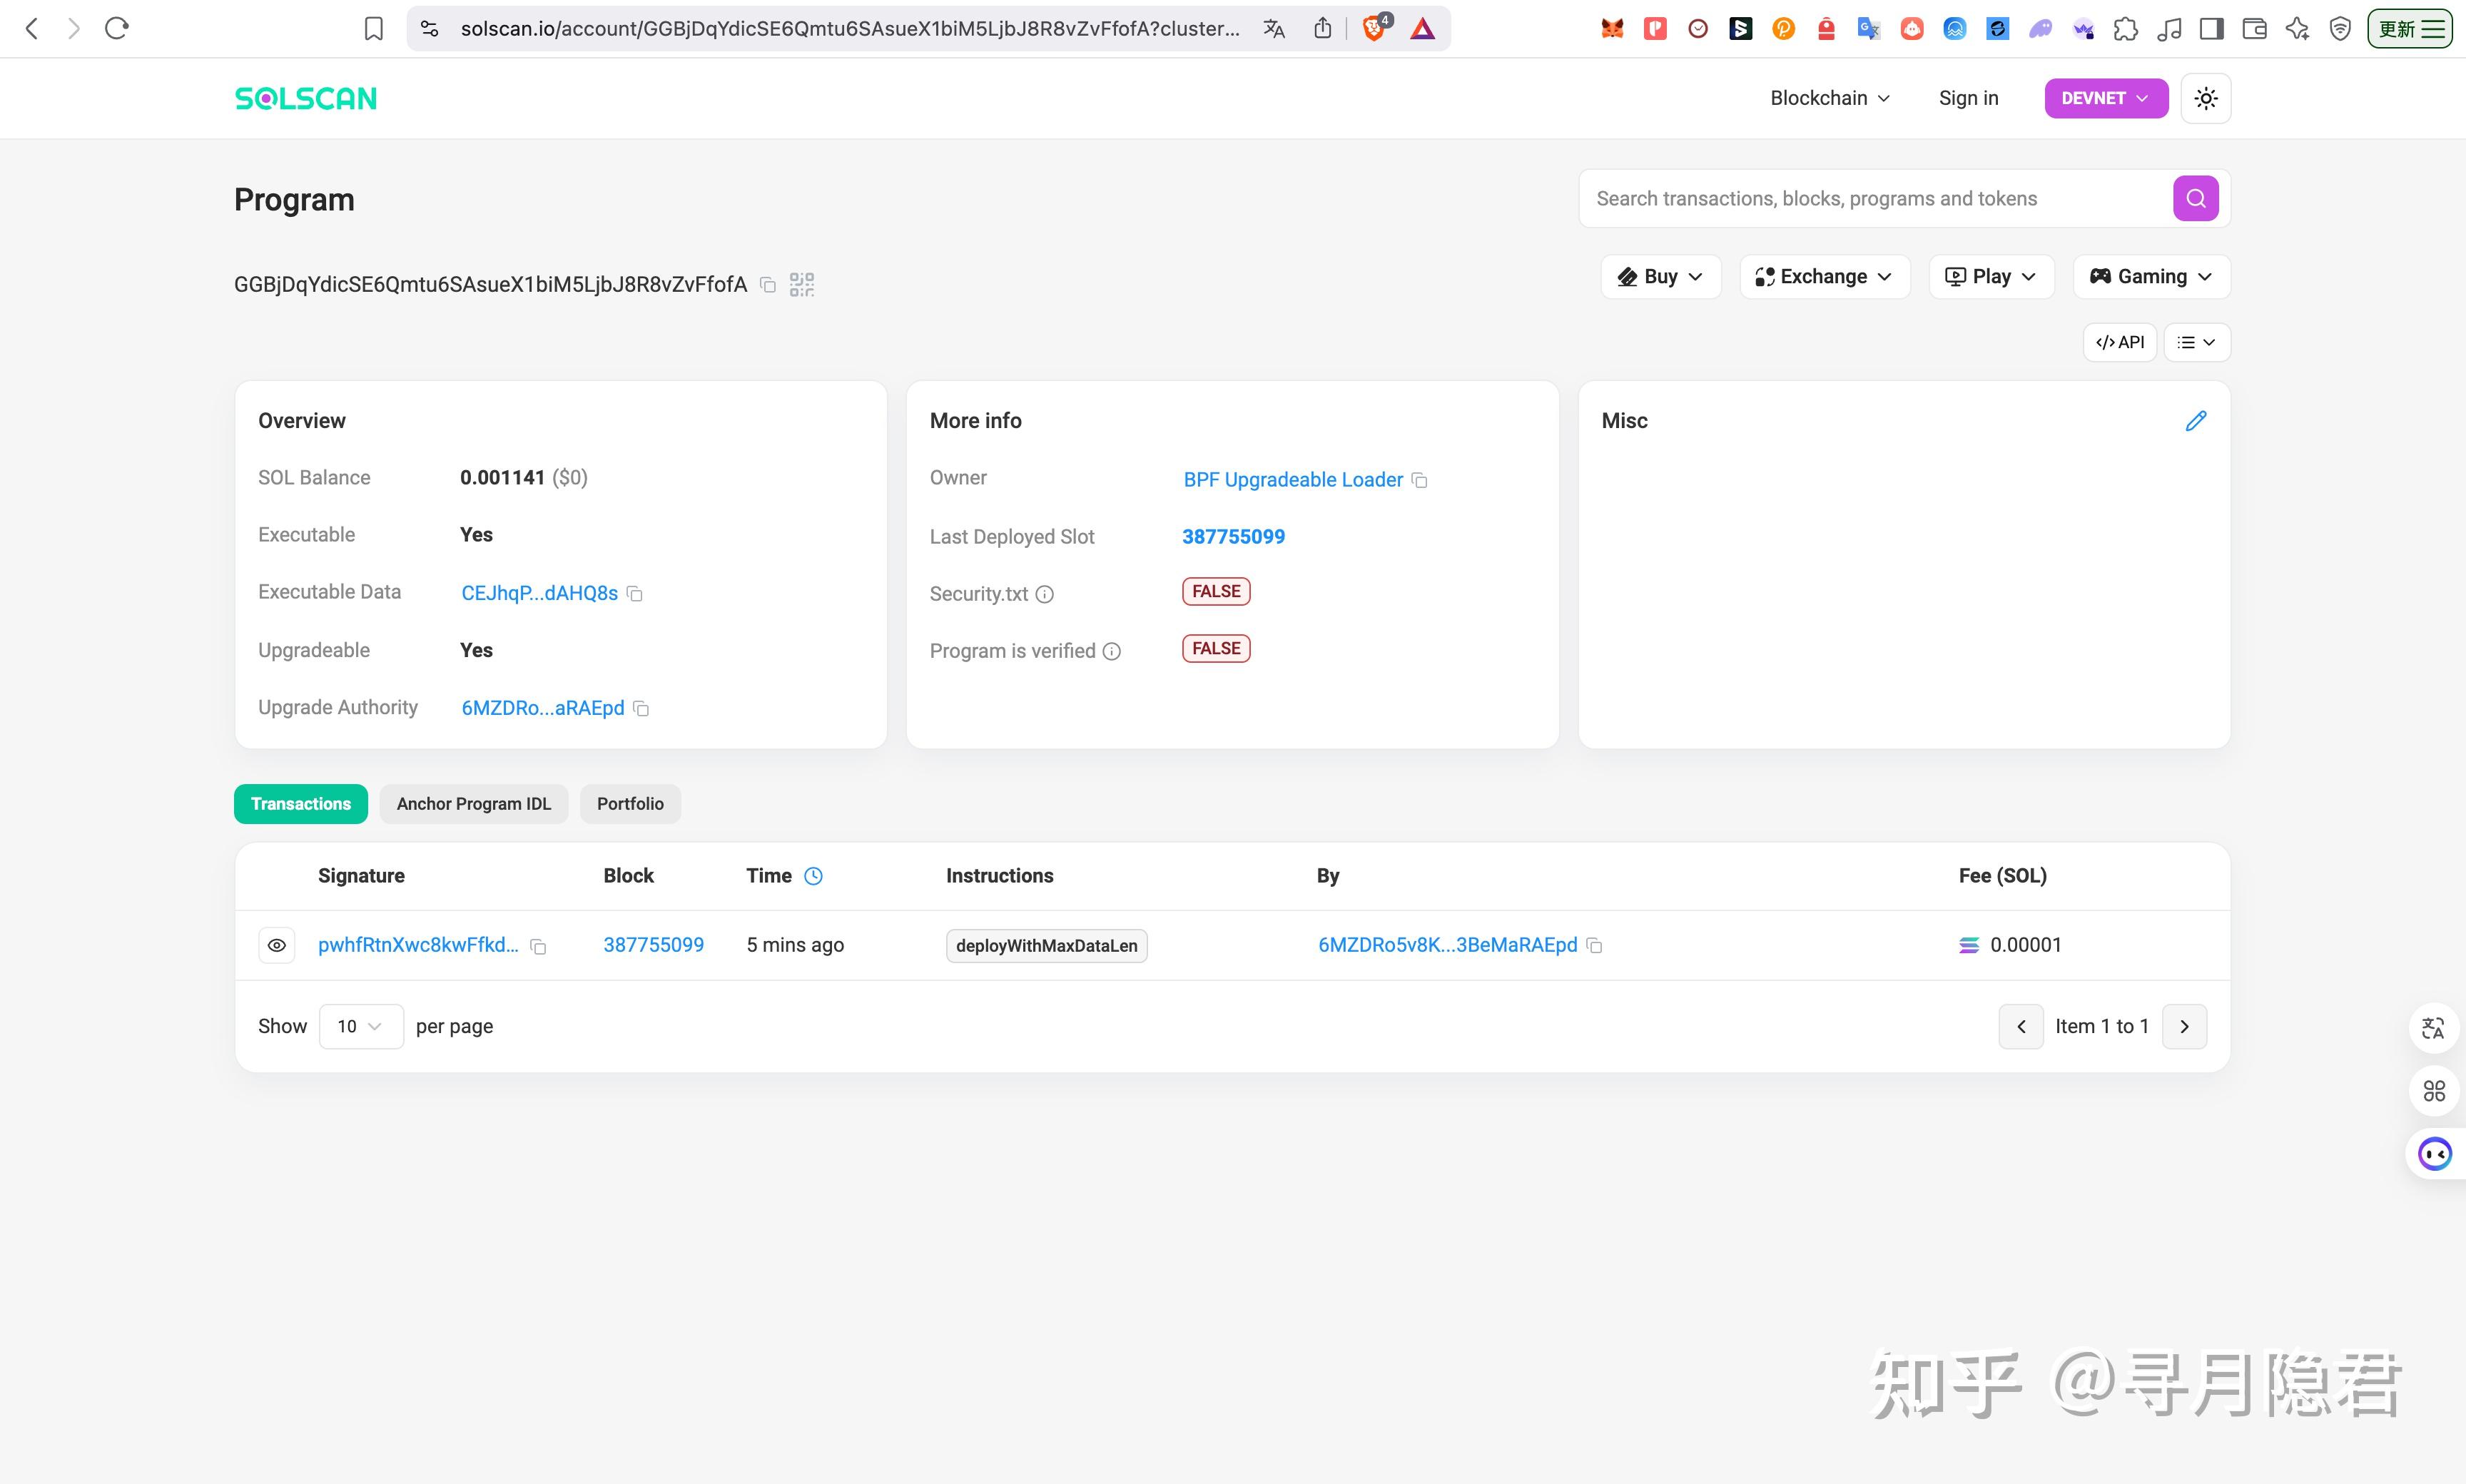
Task: Open browser translate page icon
Action: (1273, 29)
